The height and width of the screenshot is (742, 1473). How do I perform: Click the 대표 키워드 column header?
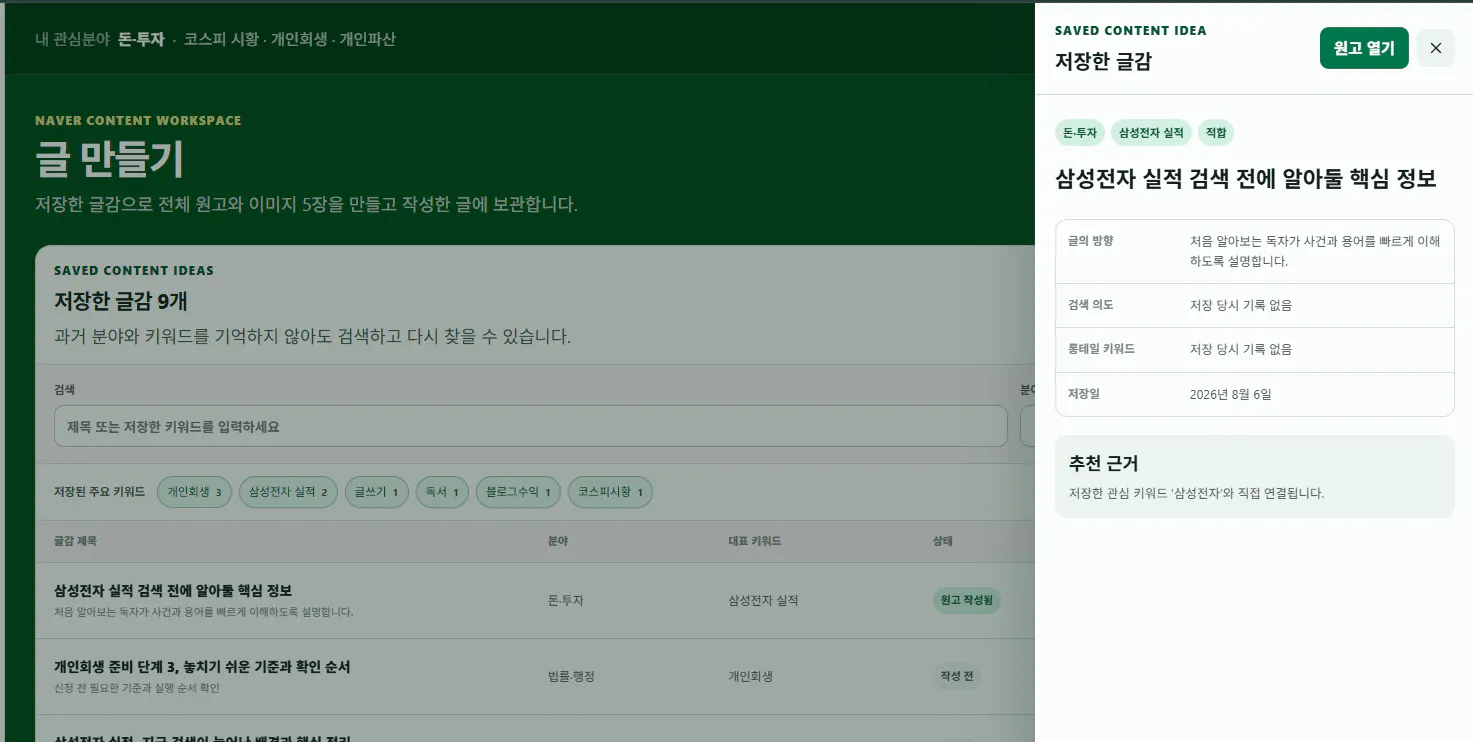[754, 541]
